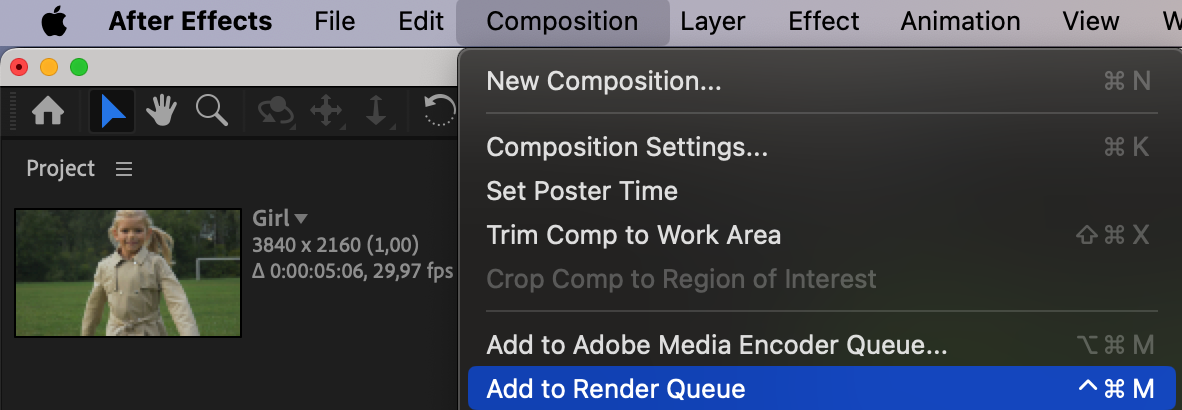The image size is (1182, 410).
Task: Select the Dolly camera tool
Action: [376, 112]
